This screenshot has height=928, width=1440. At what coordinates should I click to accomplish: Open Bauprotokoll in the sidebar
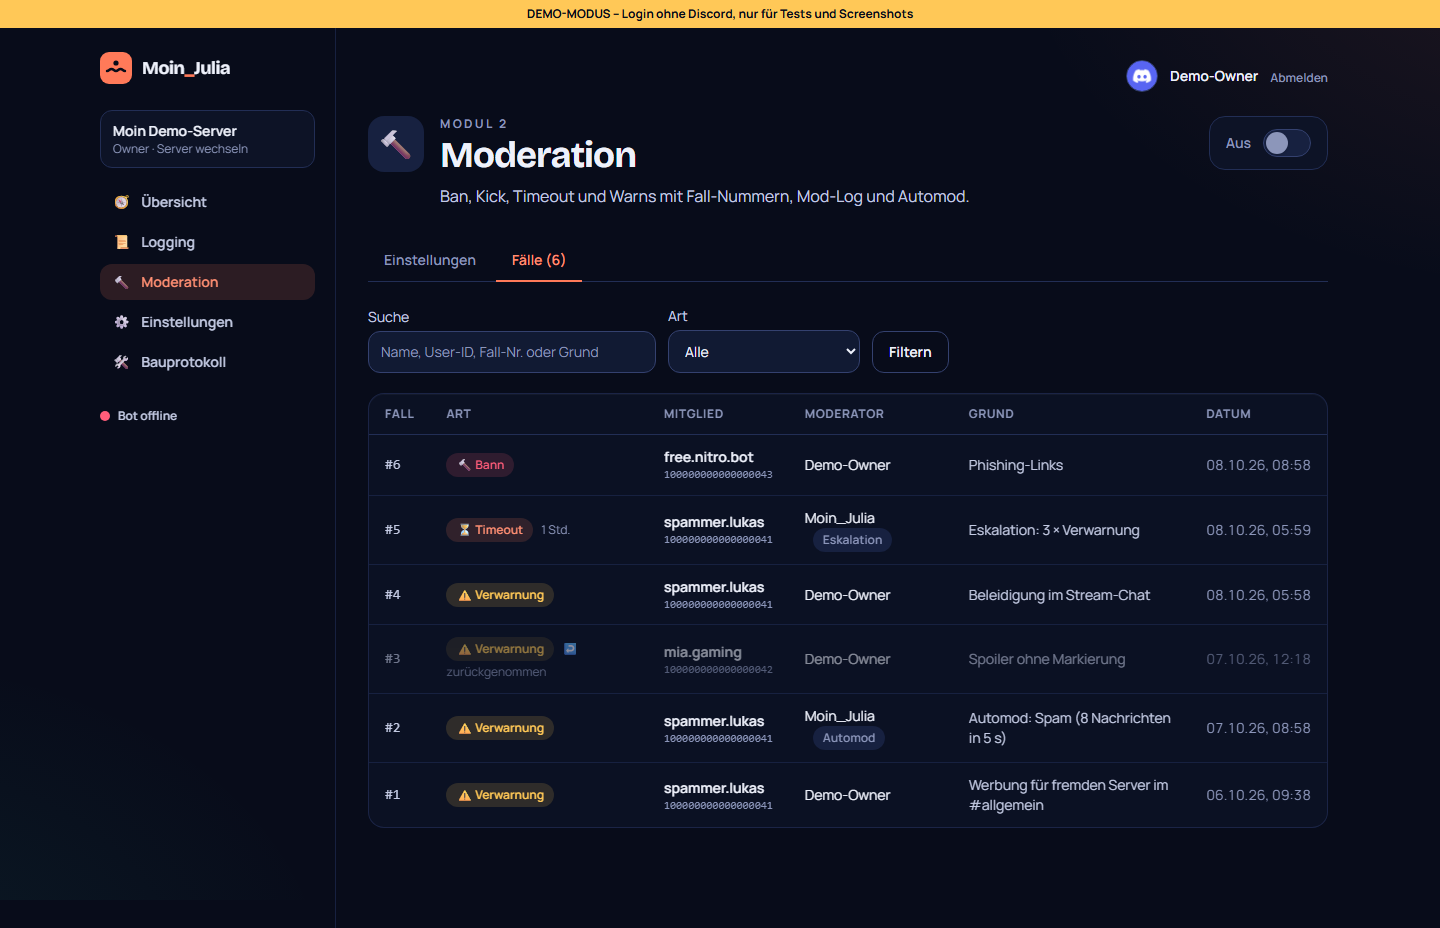click(x=207, y=362)
